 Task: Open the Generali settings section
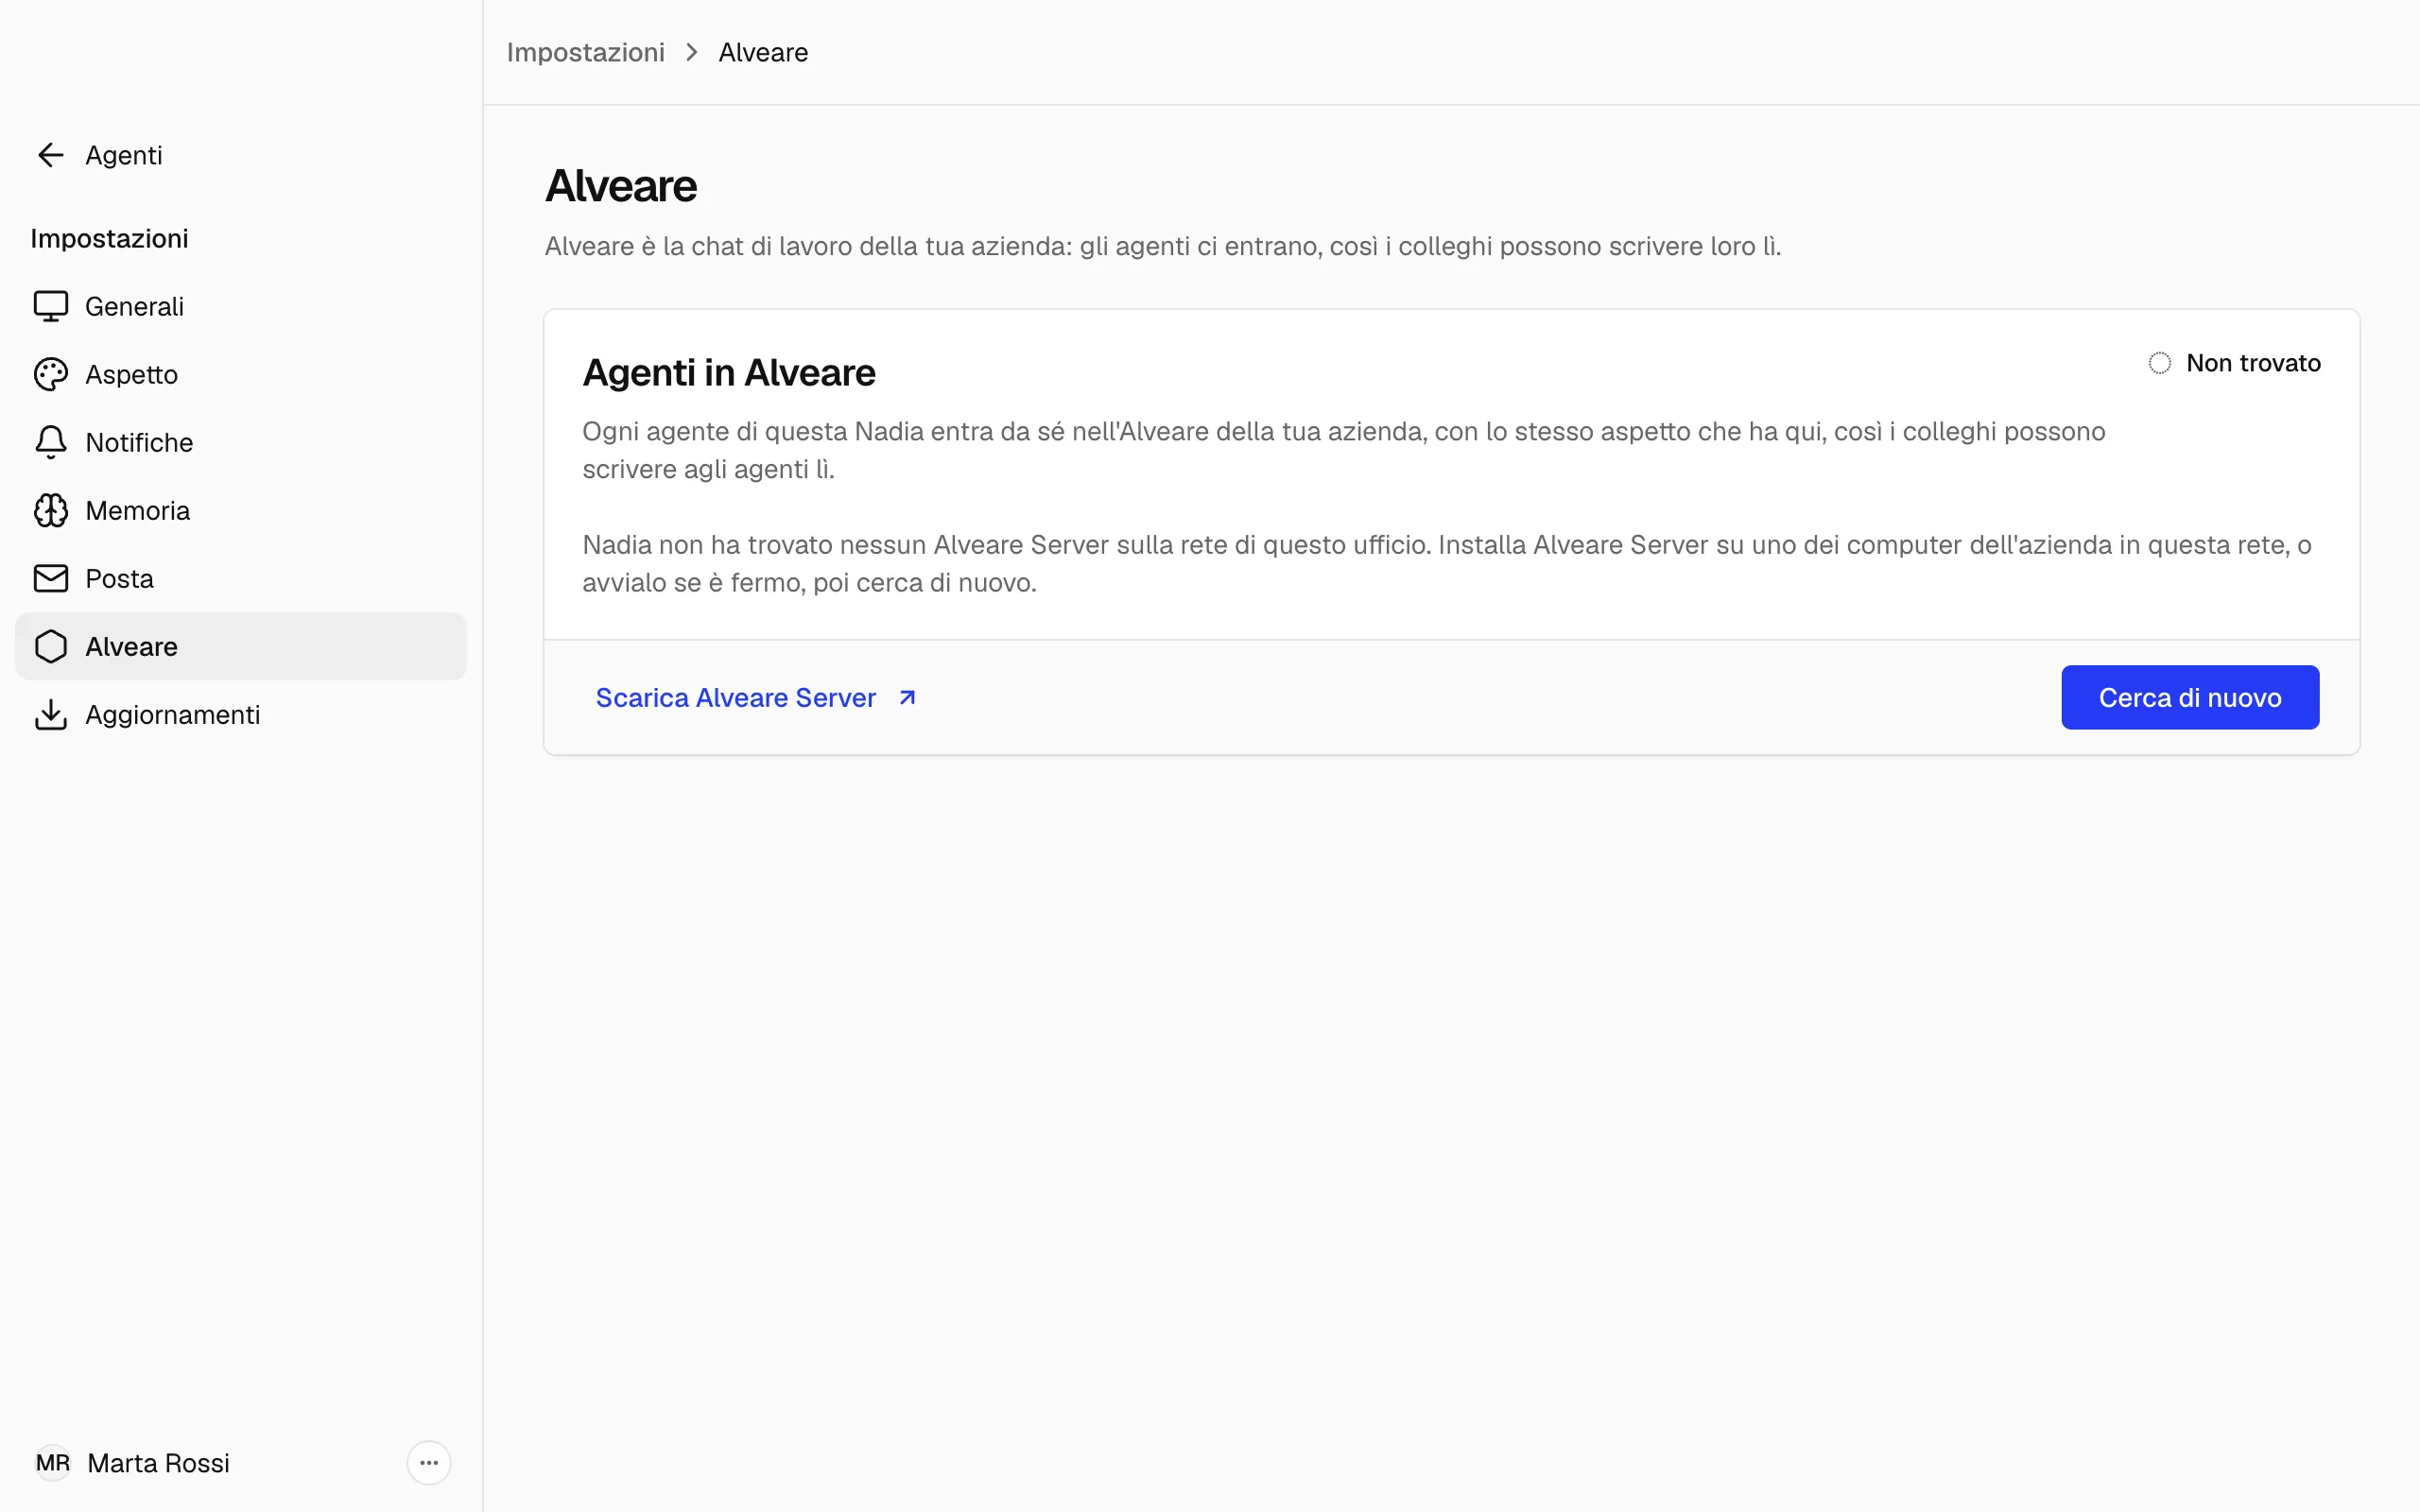(241, 306)
